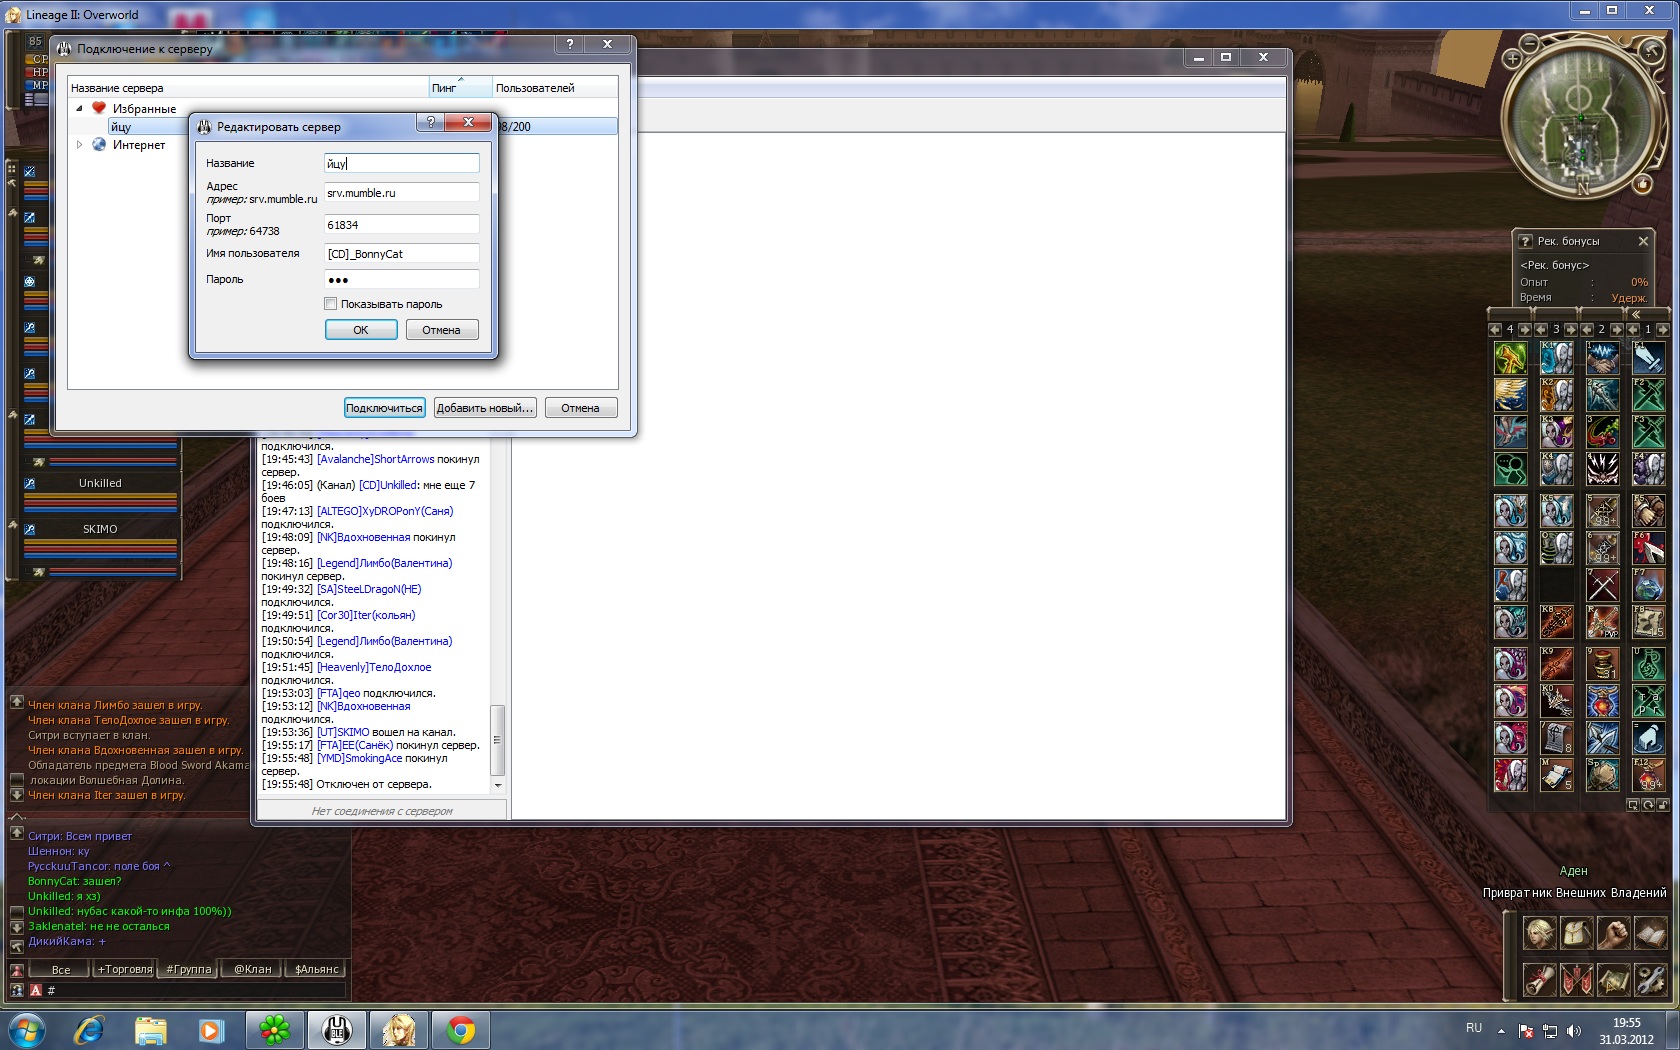
Task: Show hidden system tray icons
Action: tap(1501, 1030)
